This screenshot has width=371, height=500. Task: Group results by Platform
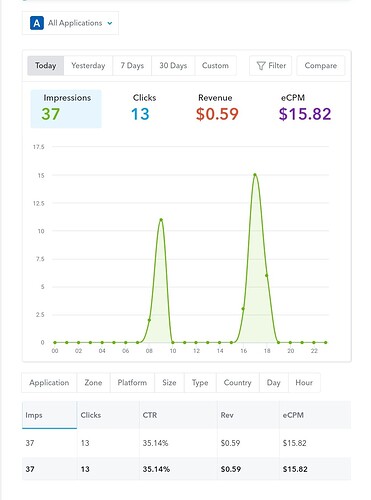point(132,383)
